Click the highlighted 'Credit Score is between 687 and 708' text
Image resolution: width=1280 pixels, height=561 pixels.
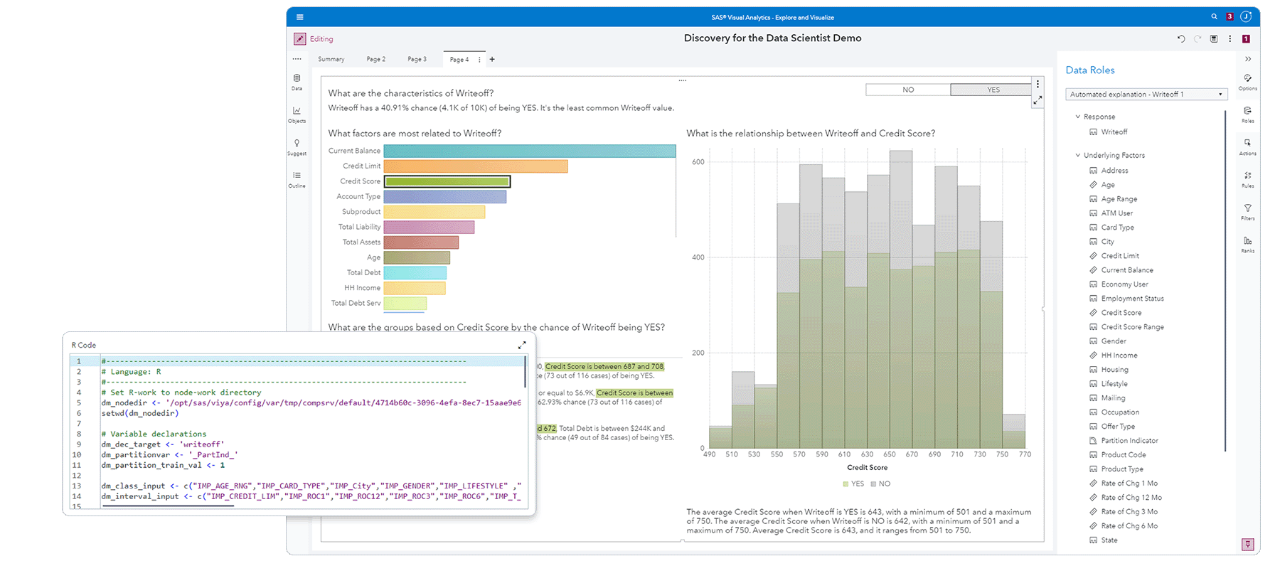click(604, 367)
